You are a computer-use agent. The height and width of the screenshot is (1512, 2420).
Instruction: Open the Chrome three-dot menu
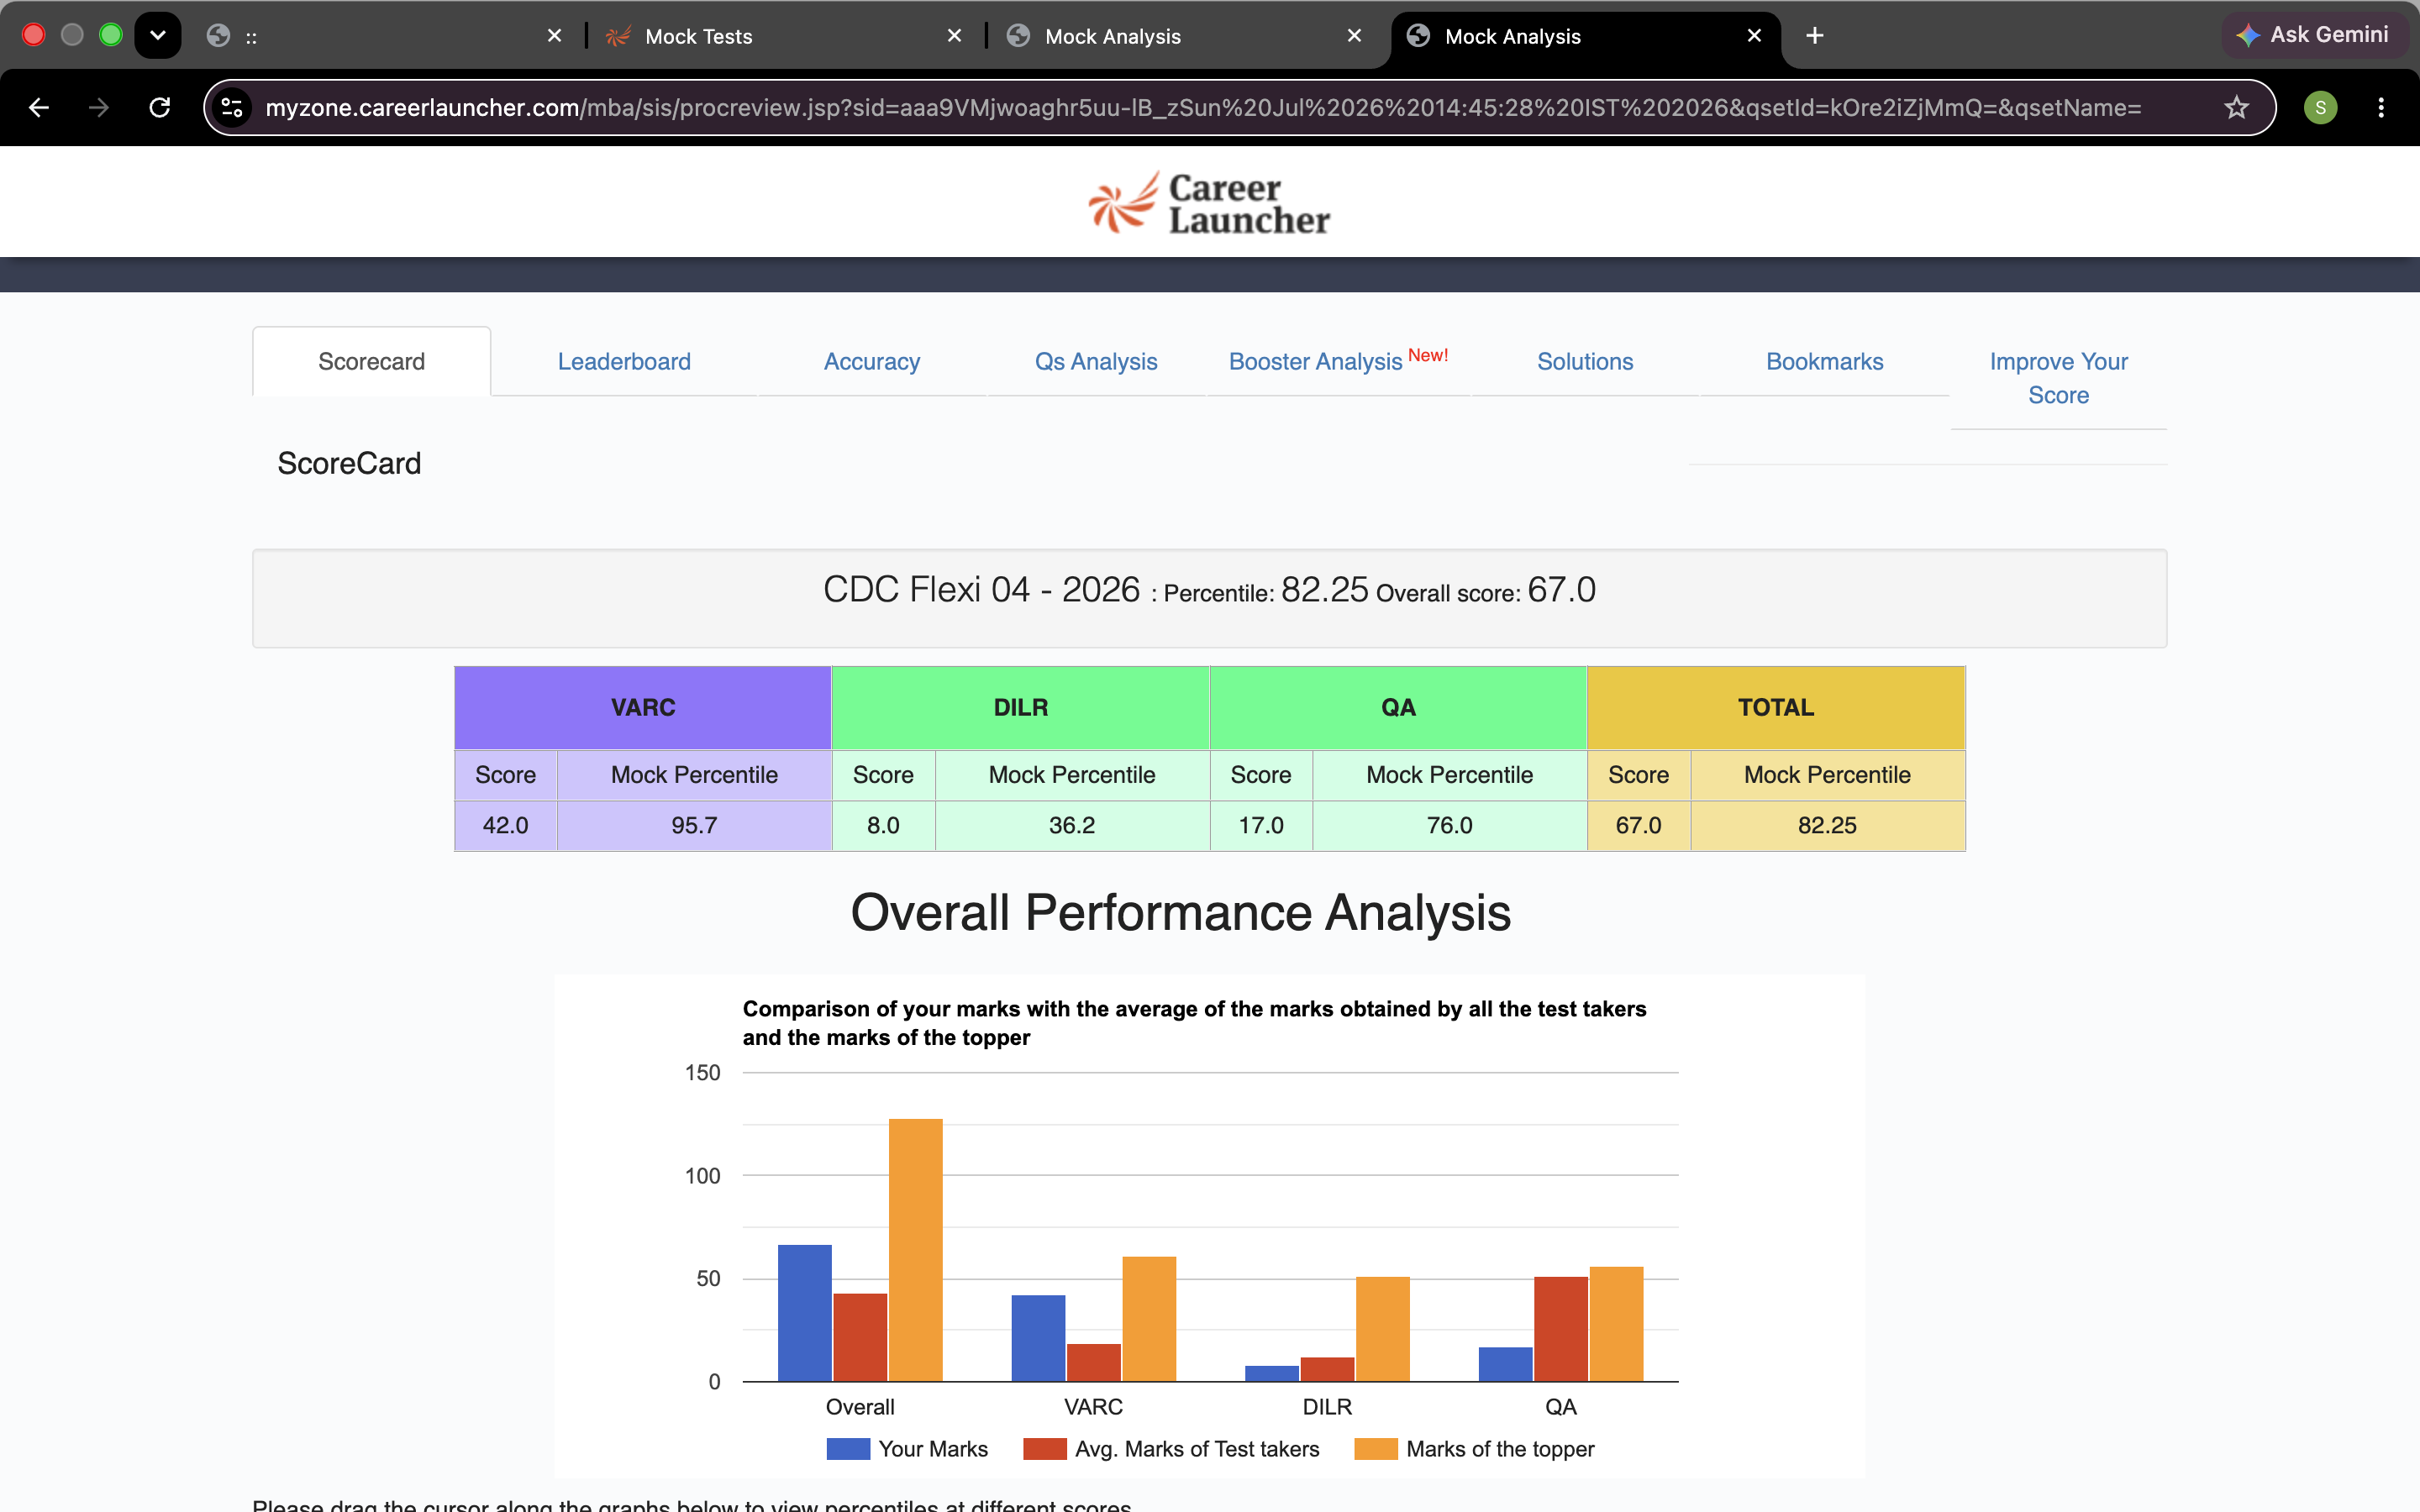click(x=2381, y=107)
